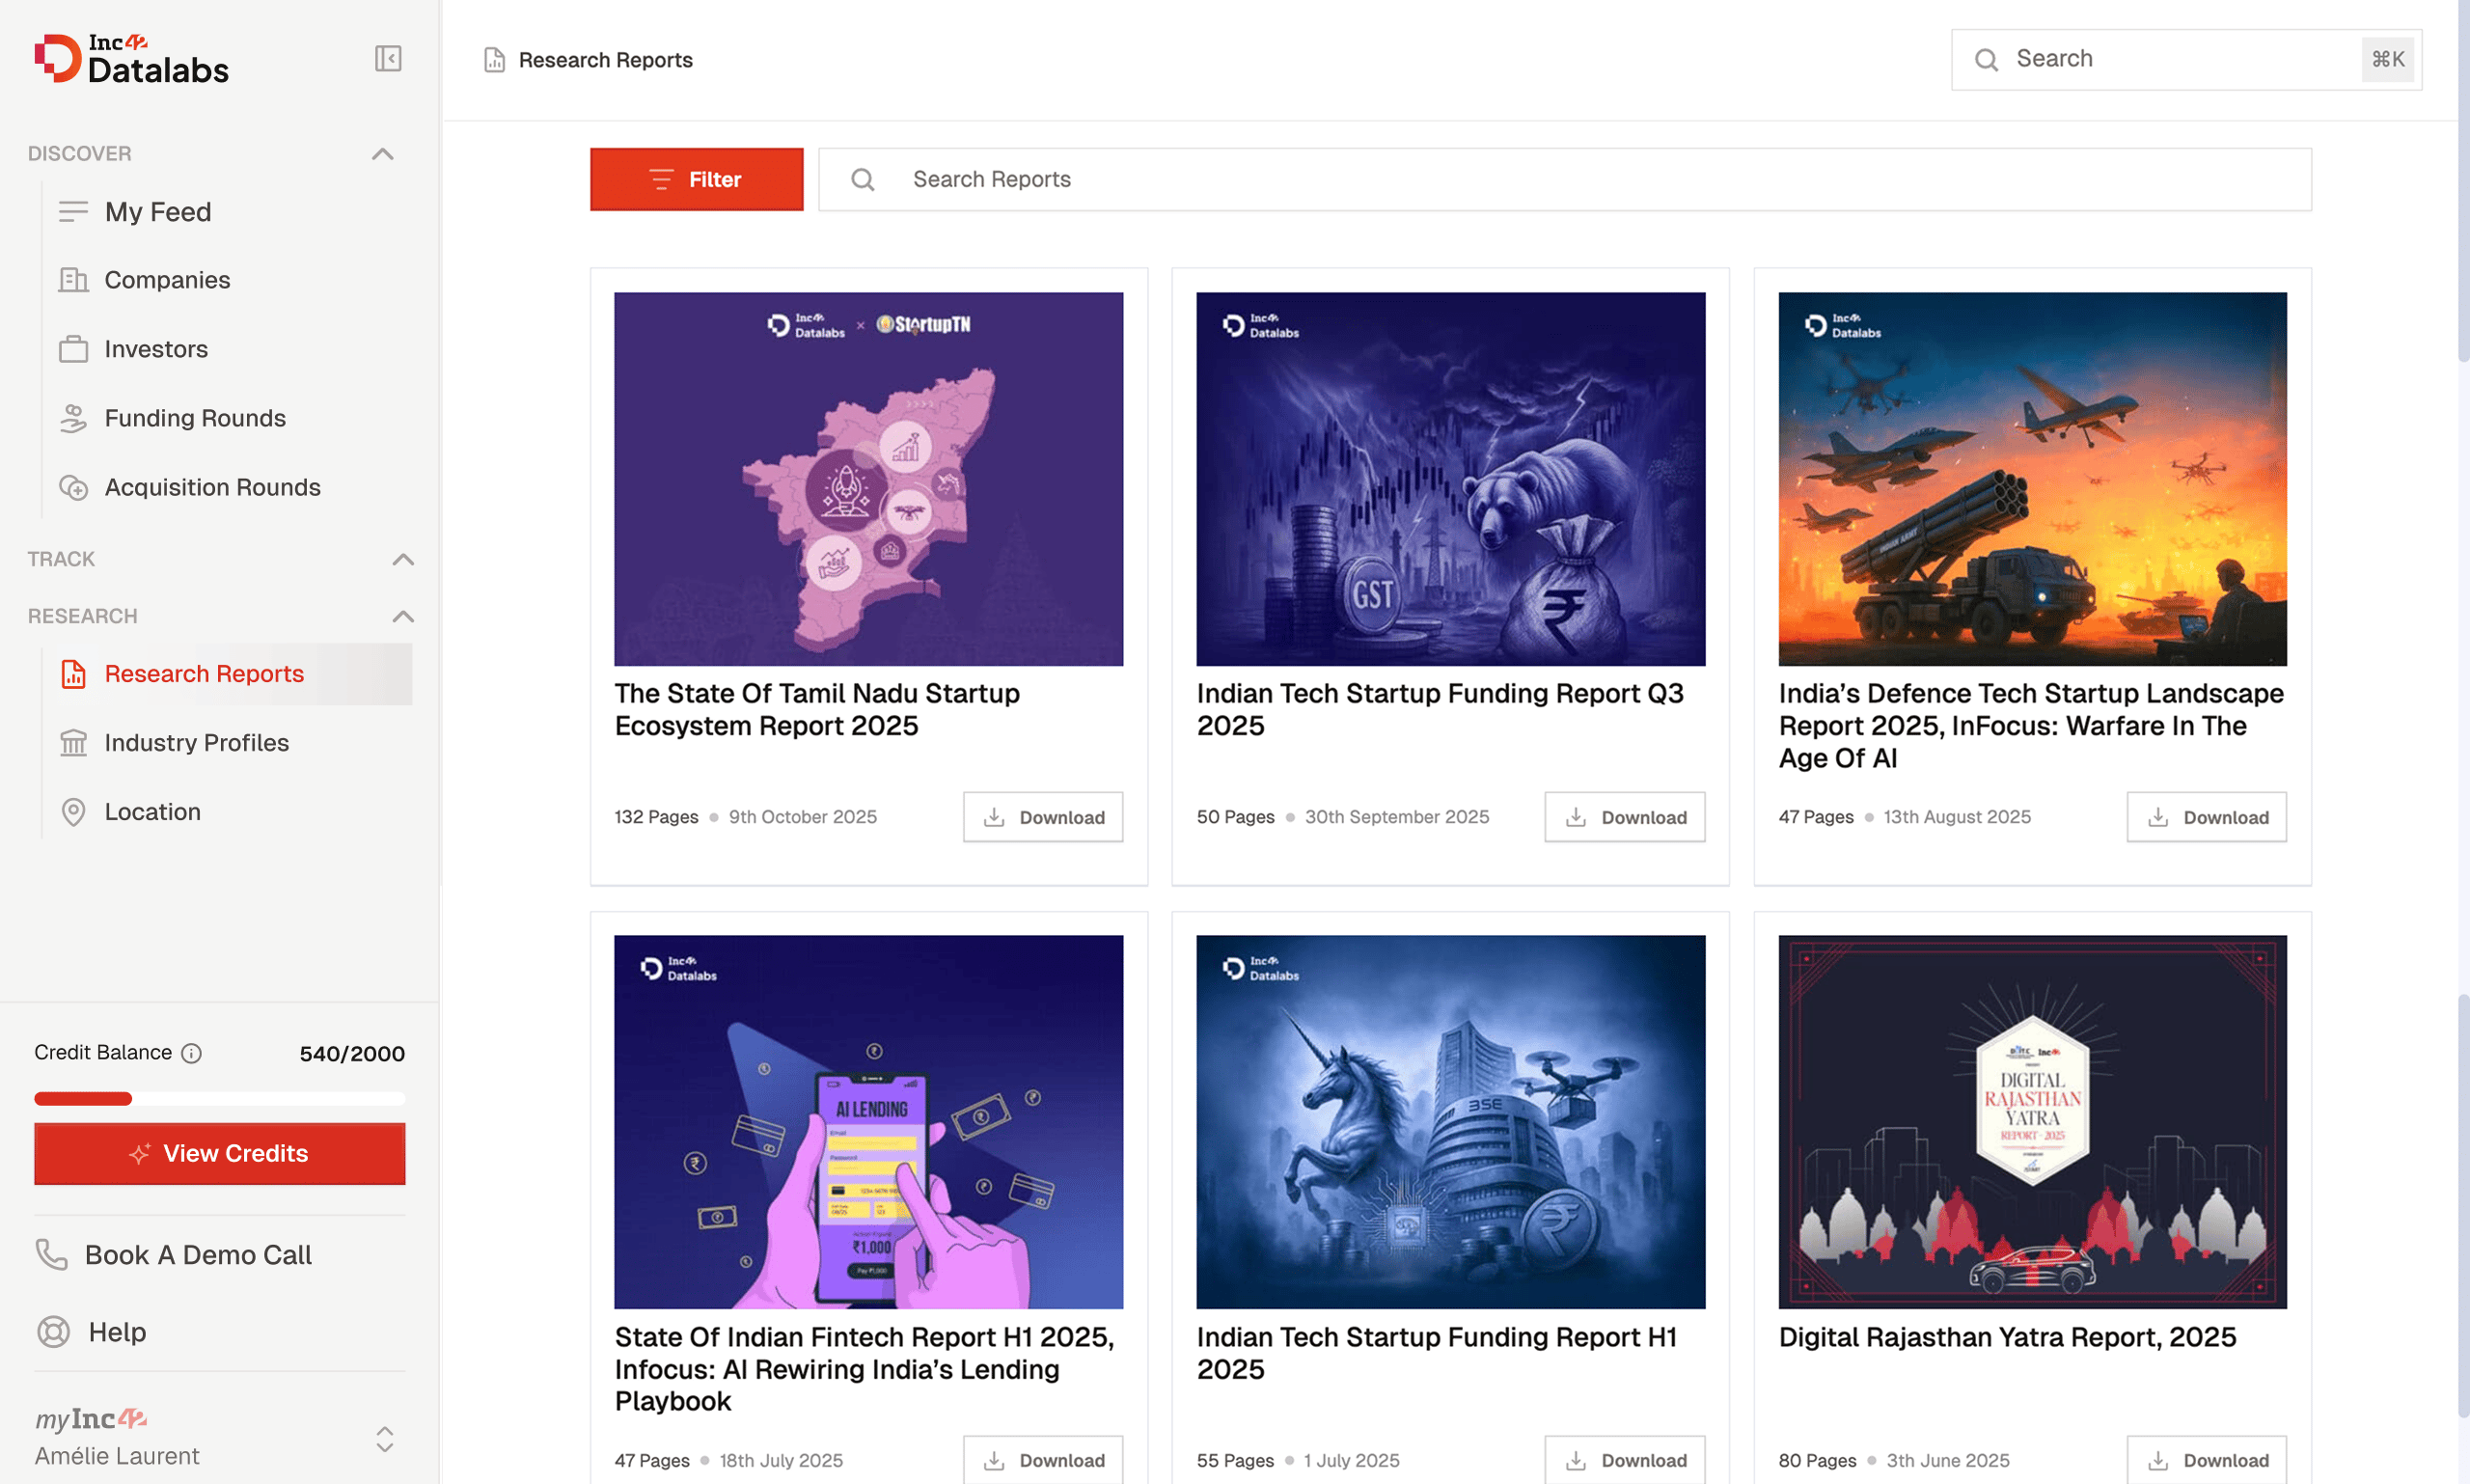
Task: Collapse the RESEARCH section chevron
Action: [403, 616]
